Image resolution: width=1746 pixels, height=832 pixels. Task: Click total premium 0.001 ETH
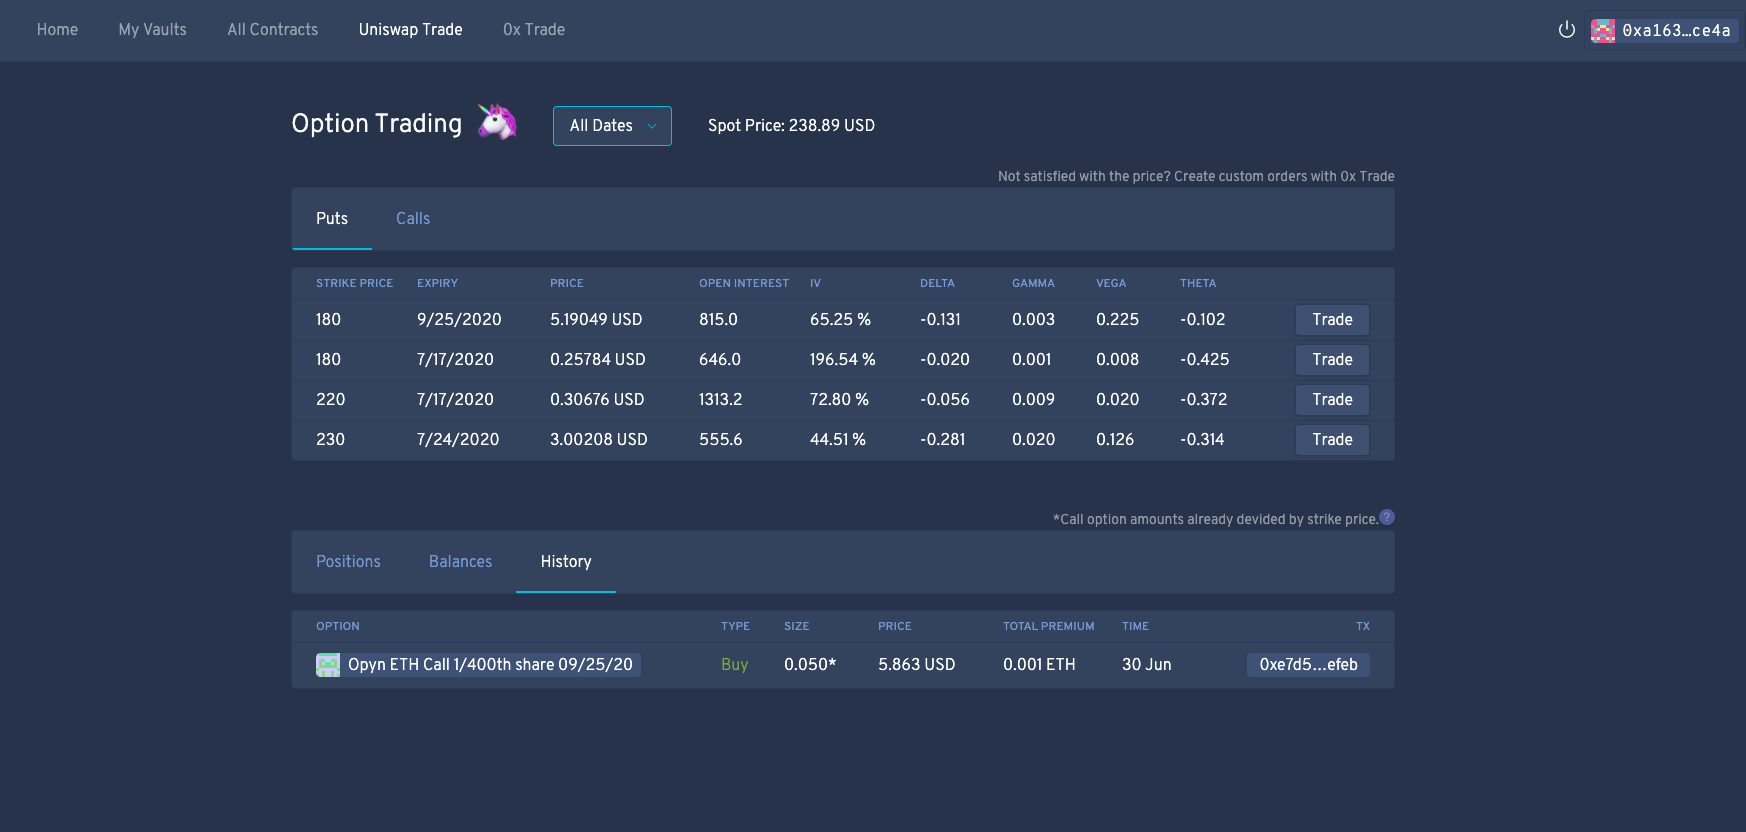coord(1039,665)
